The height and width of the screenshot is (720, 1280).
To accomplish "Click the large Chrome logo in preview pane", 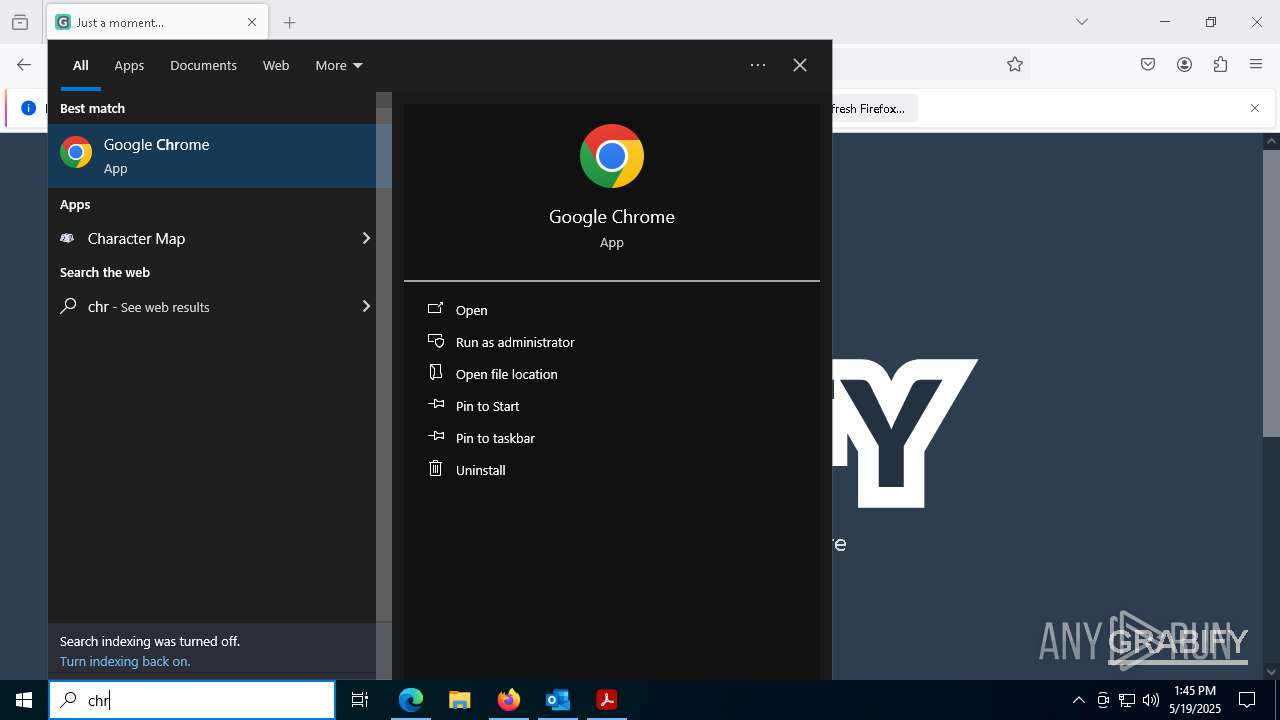I will click(x=612, y=156).
